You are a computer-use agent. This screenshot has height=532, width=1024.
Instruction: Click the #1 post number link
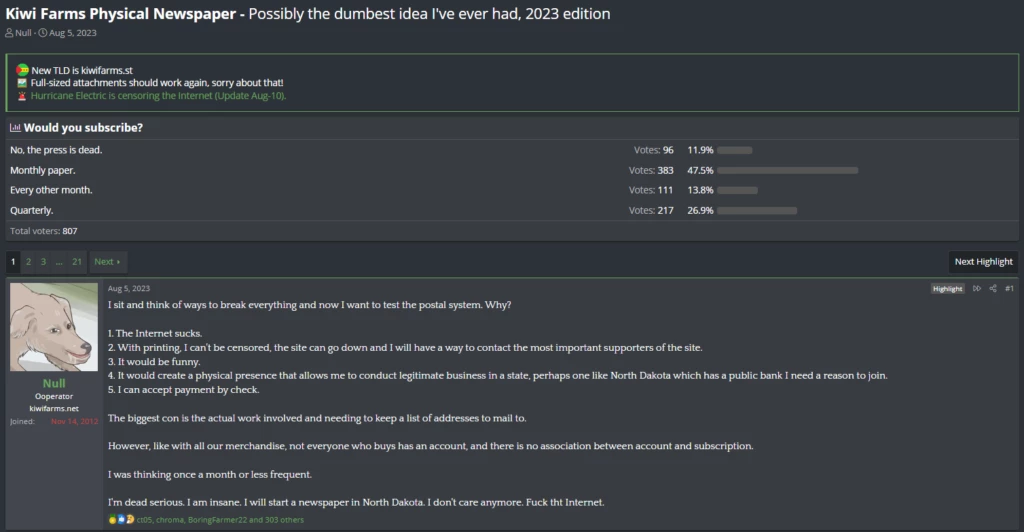(x=1009, y=289)
